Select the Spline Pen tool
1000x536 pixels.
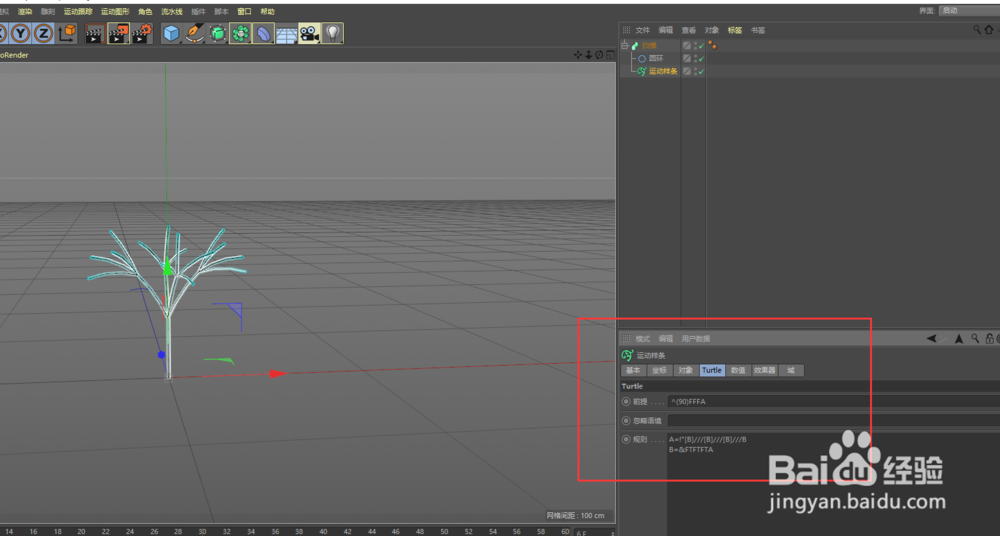pos(195,33)
